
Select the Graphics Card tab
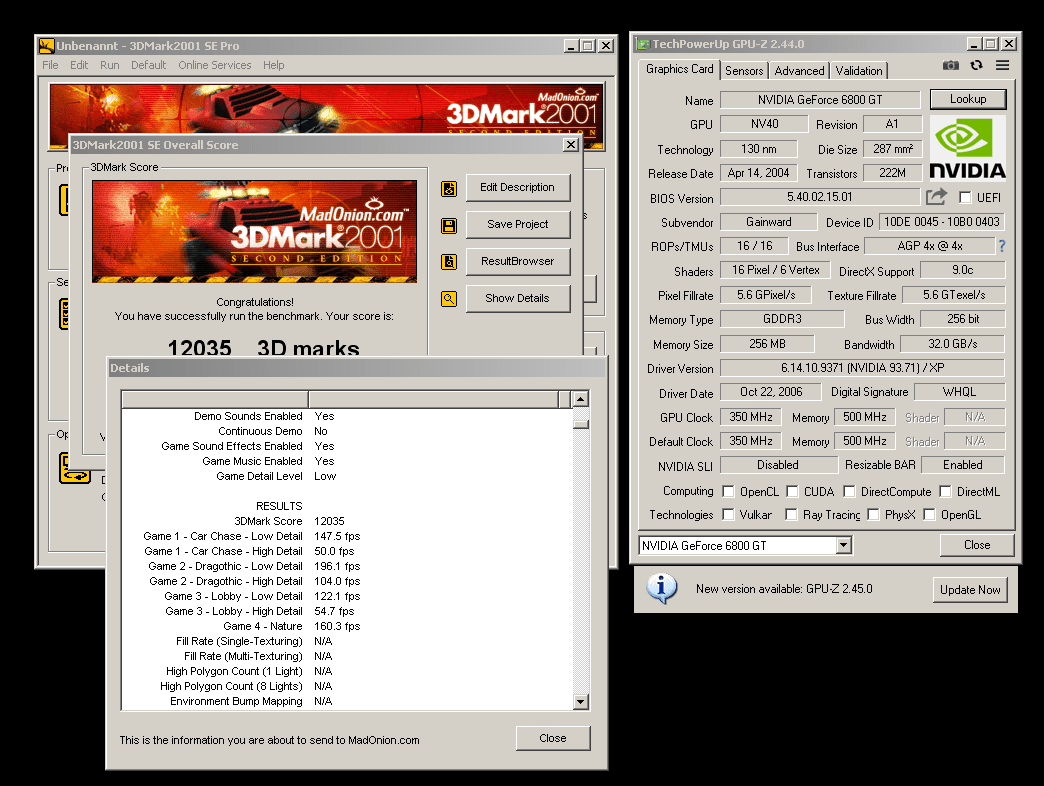click(679, 69)
